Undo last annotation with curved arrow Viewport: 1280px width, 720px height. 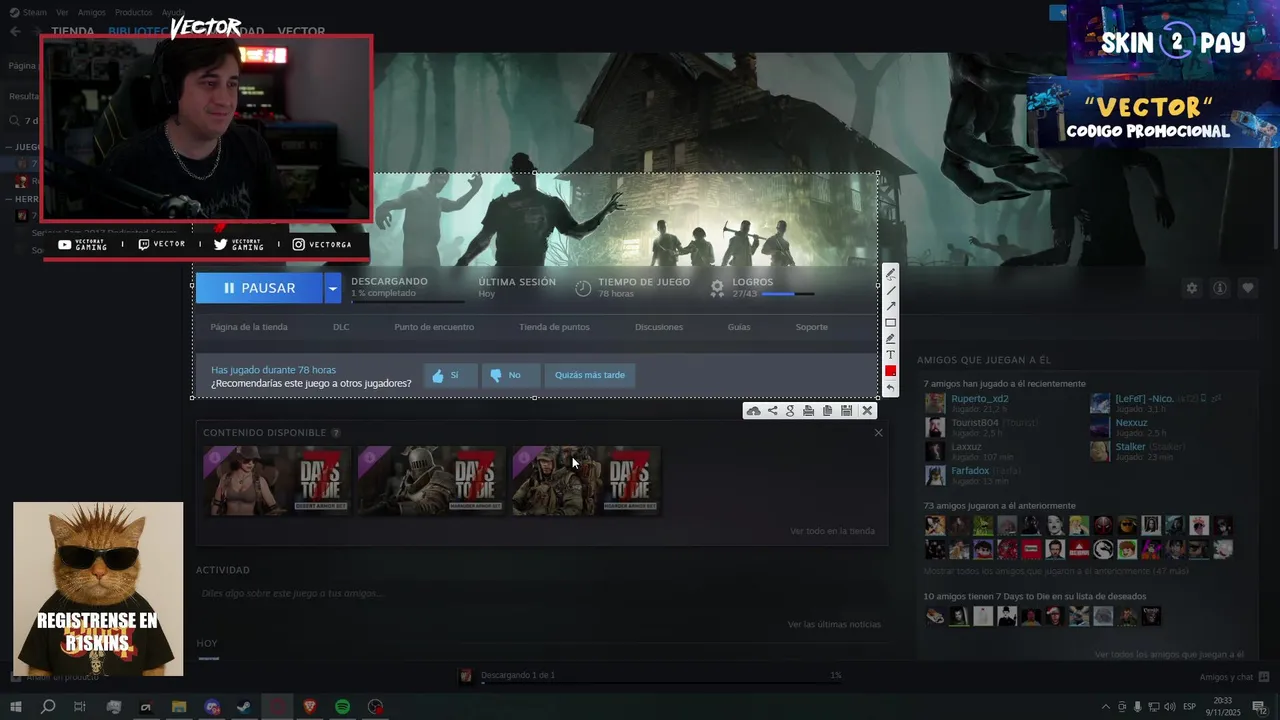pyautogui.click(x=890, y=388)
